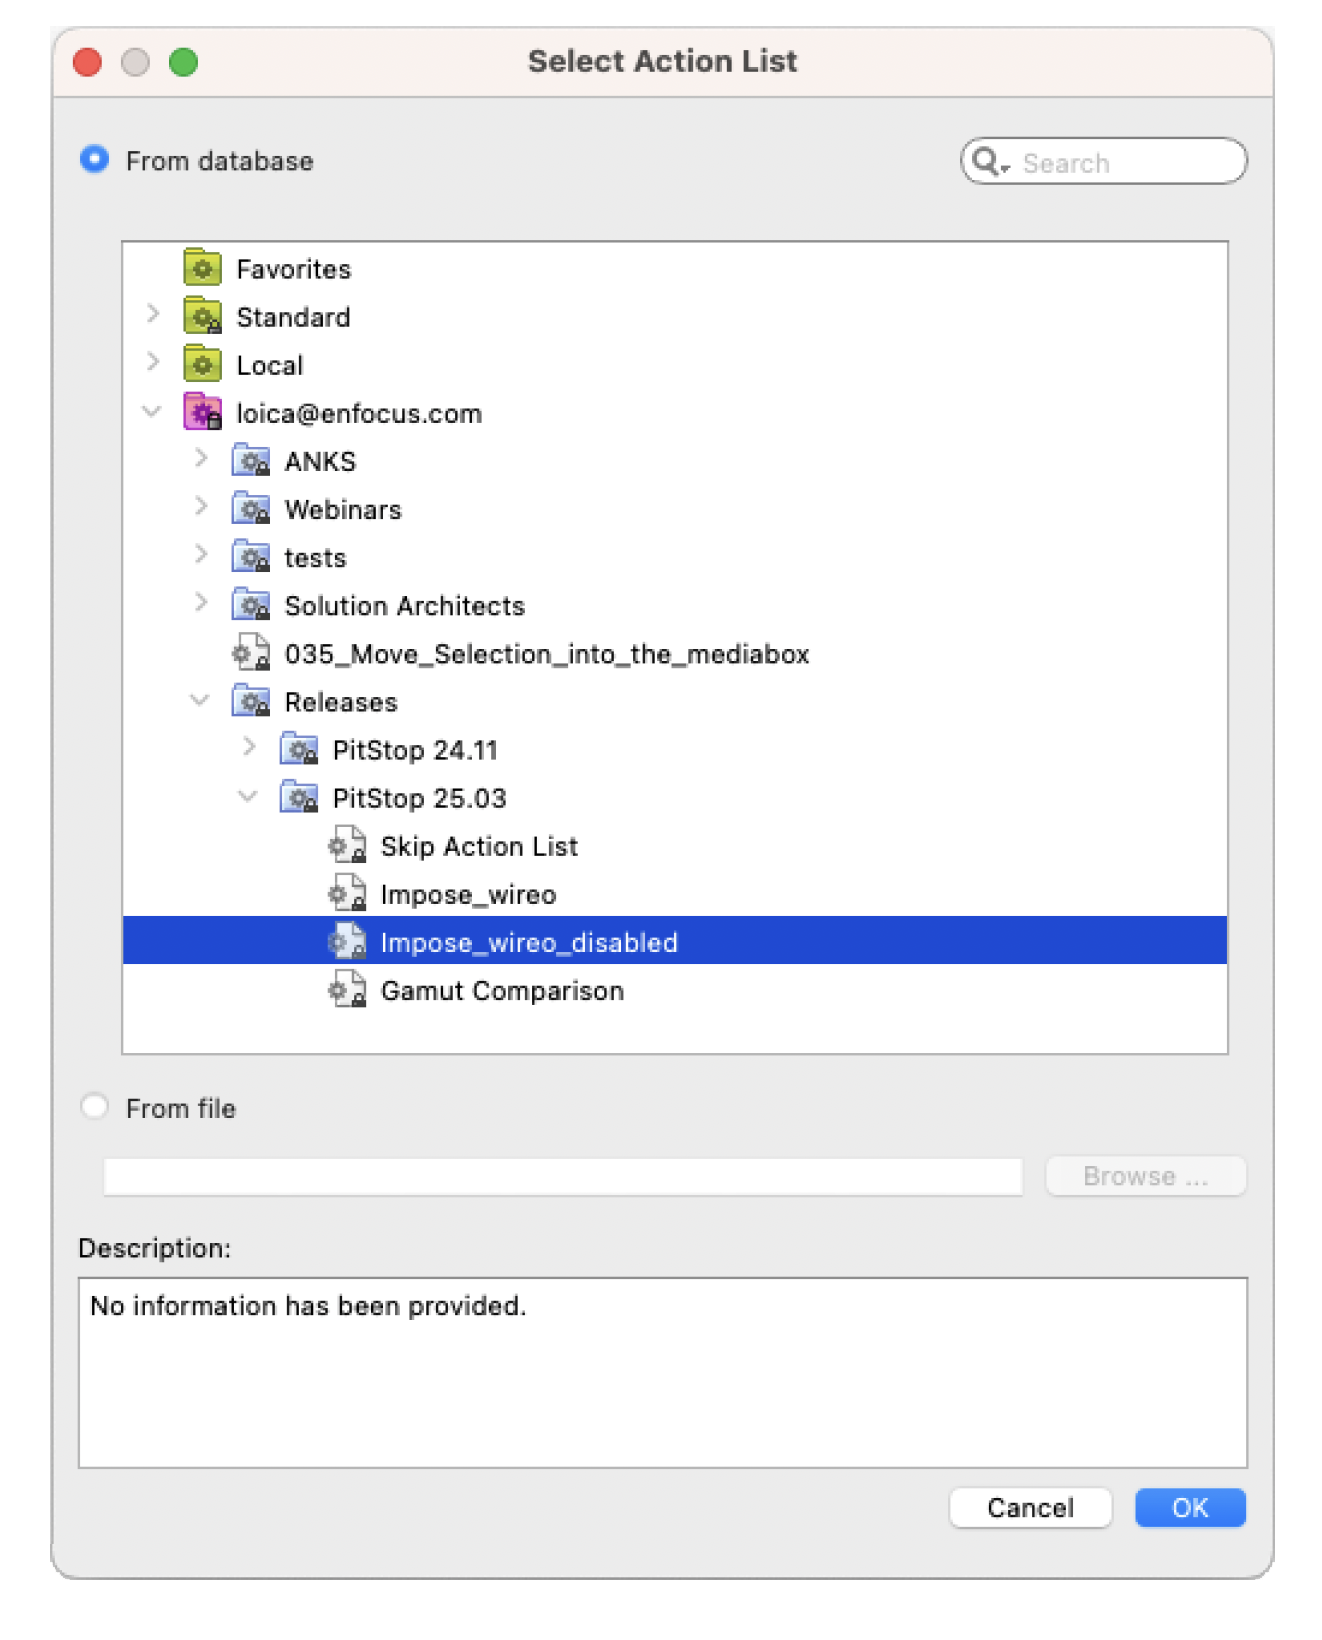Click the PitStop 25.03 folder icon
This screenshot has height=1640, width=1322.
(299, 796)
